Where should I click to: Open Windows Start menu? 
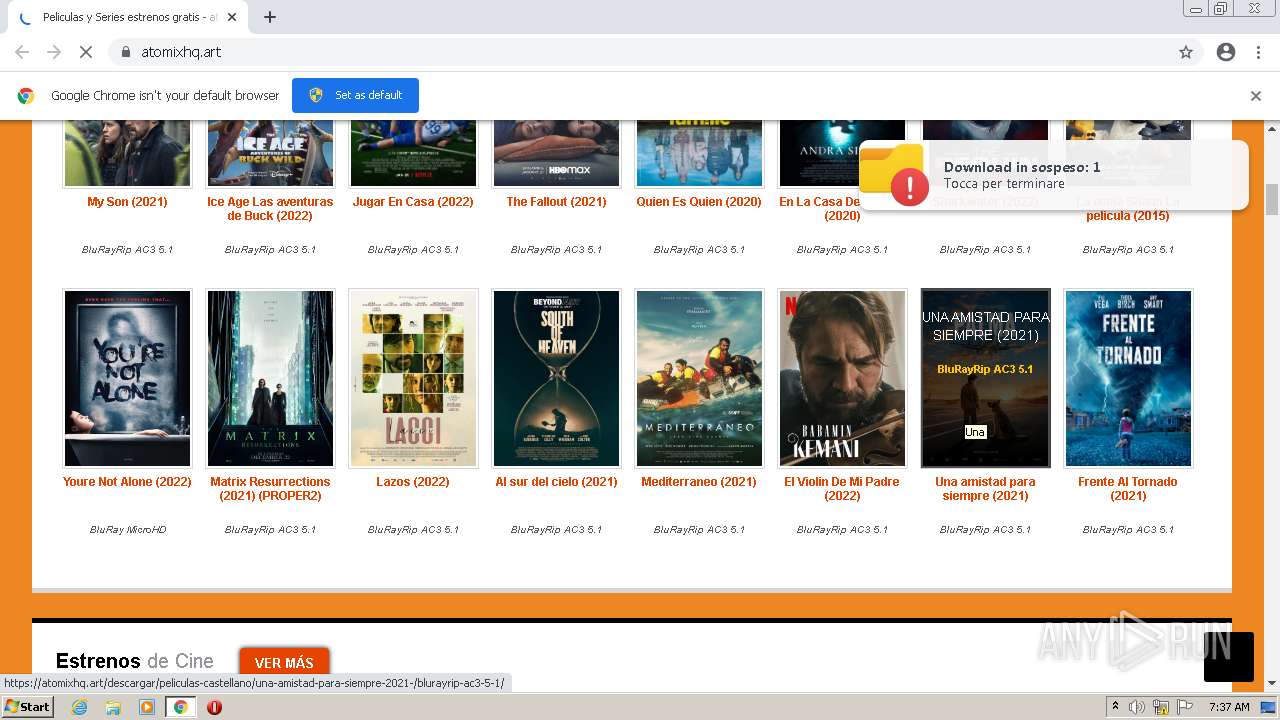coord(28,707)
